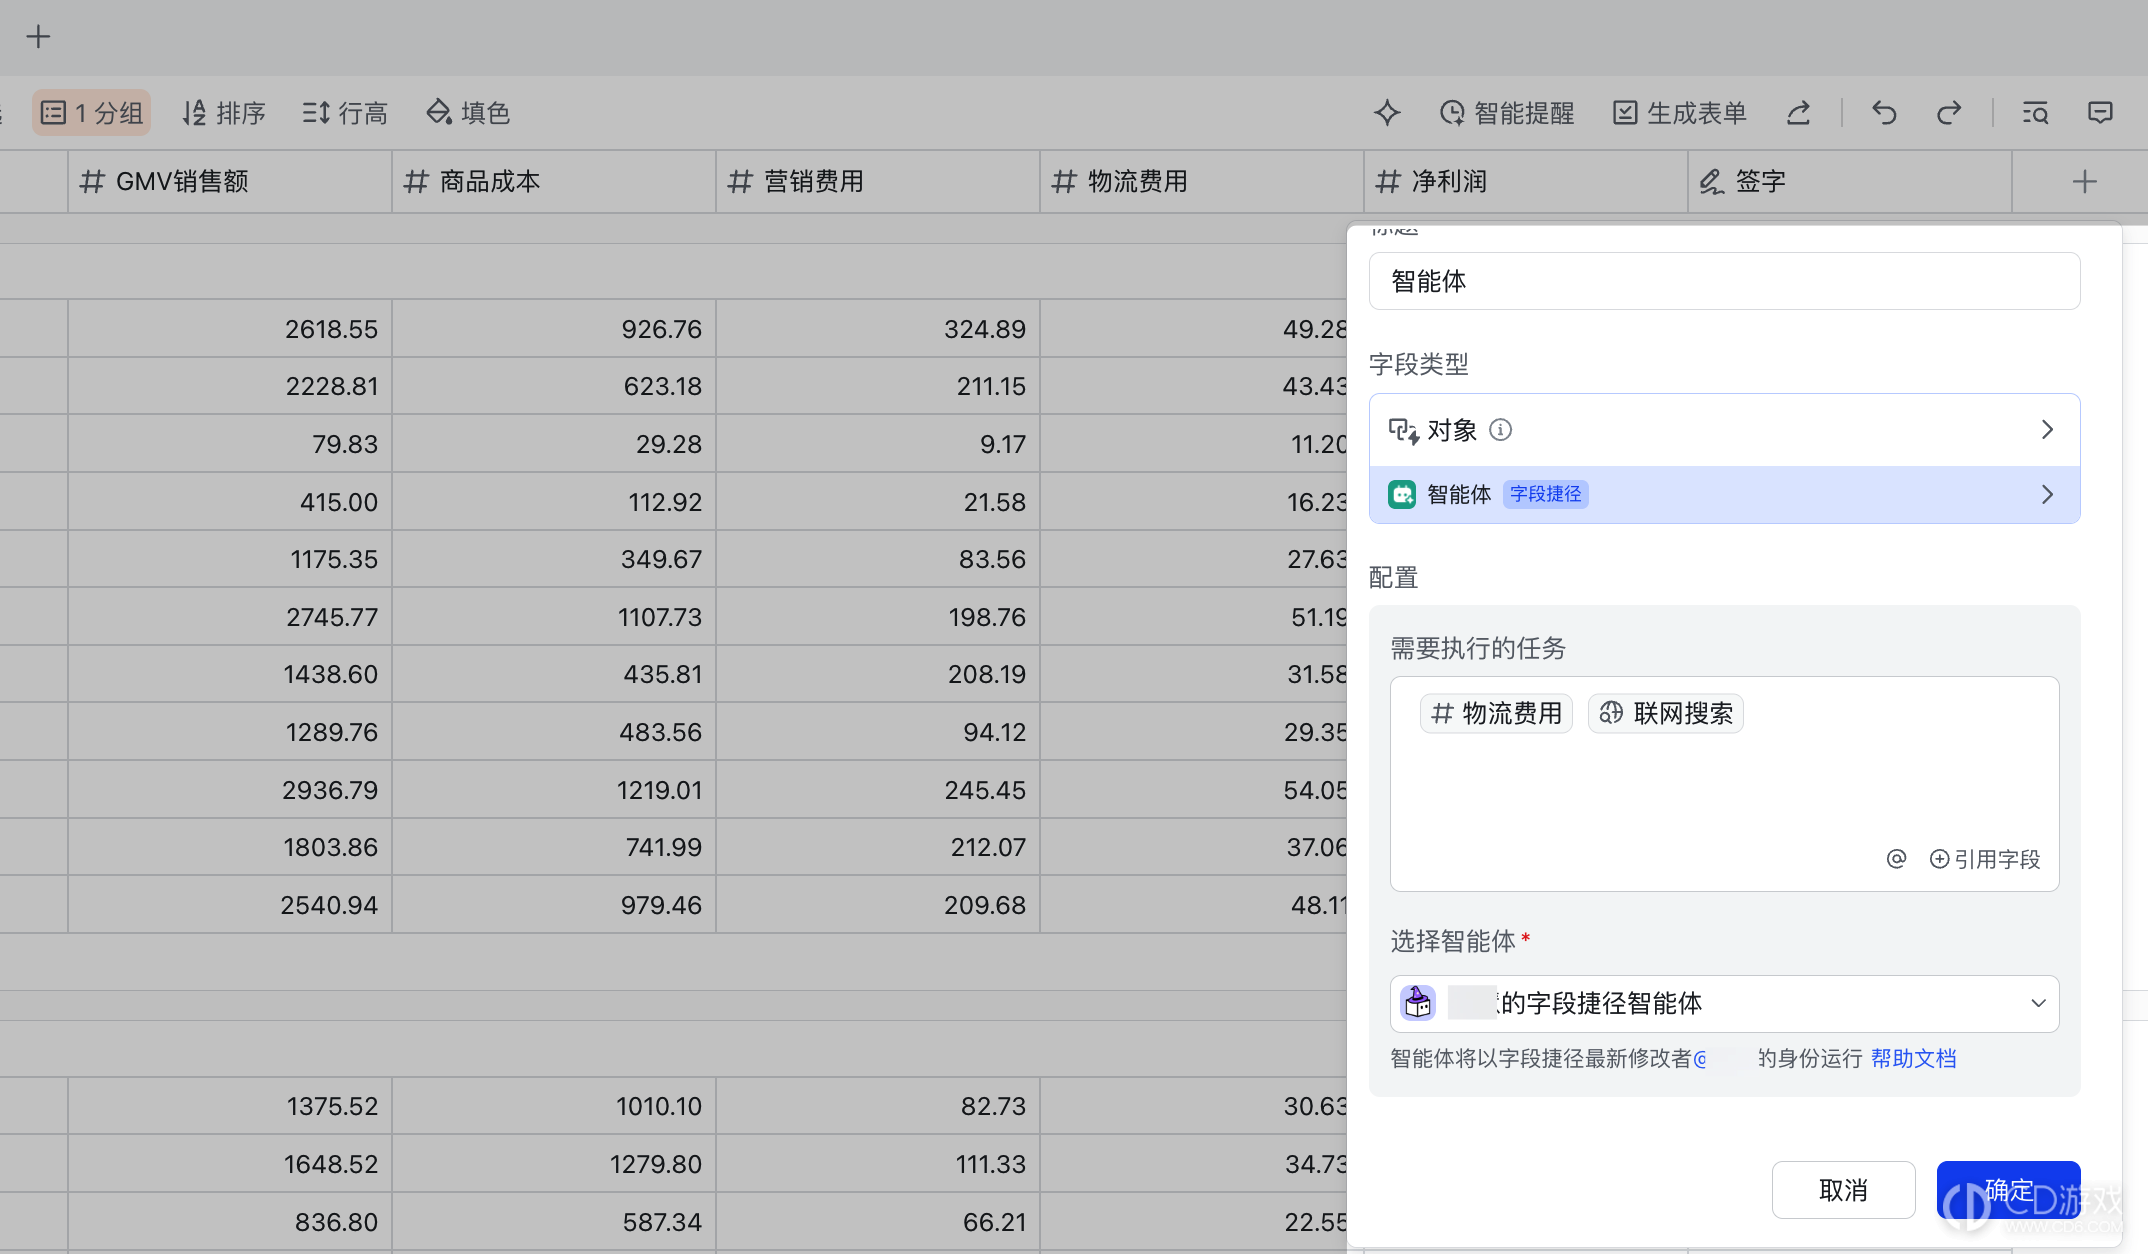2148x1254 pixels.
Task: Click the 签字 column header
Action: (x=1850, y=182)
